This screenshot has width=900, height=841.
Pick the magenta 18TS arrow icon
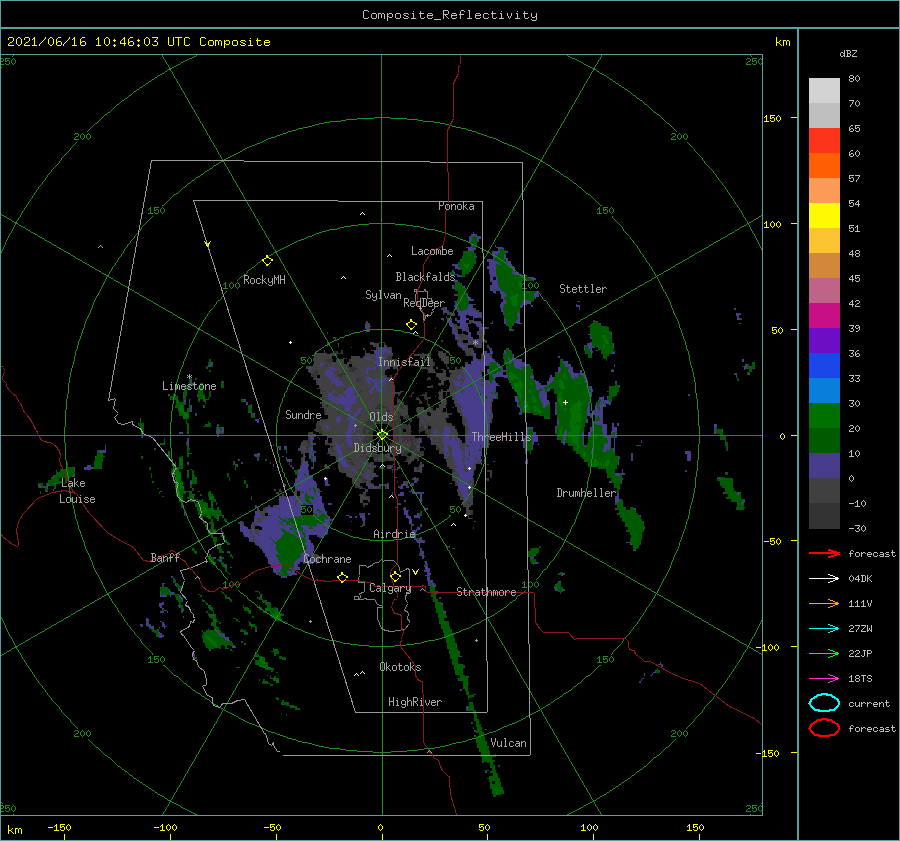click(824, 679)
